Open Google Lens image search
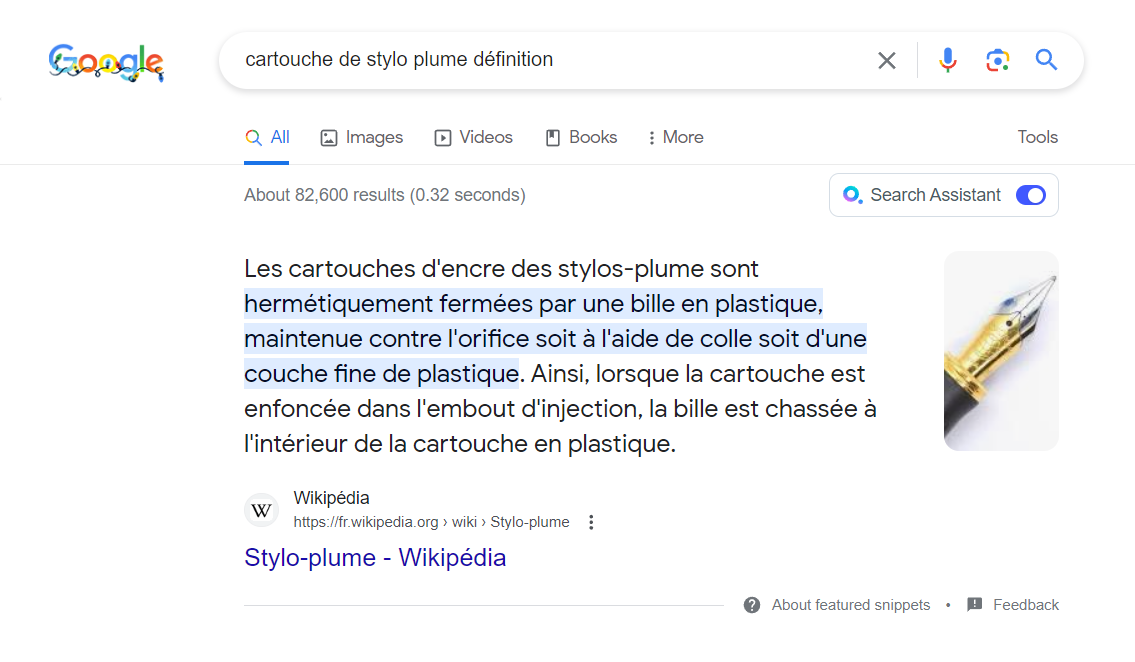Viewport: 1135px width, 662px height. tap(997, 60)
